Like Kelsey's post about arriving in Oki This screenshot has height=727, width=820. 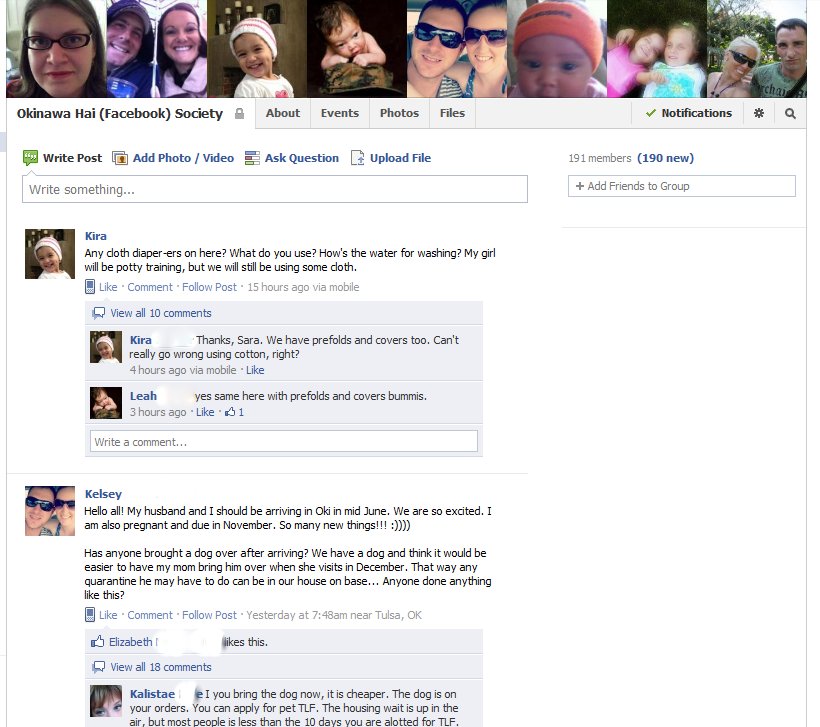pos(108,615)
